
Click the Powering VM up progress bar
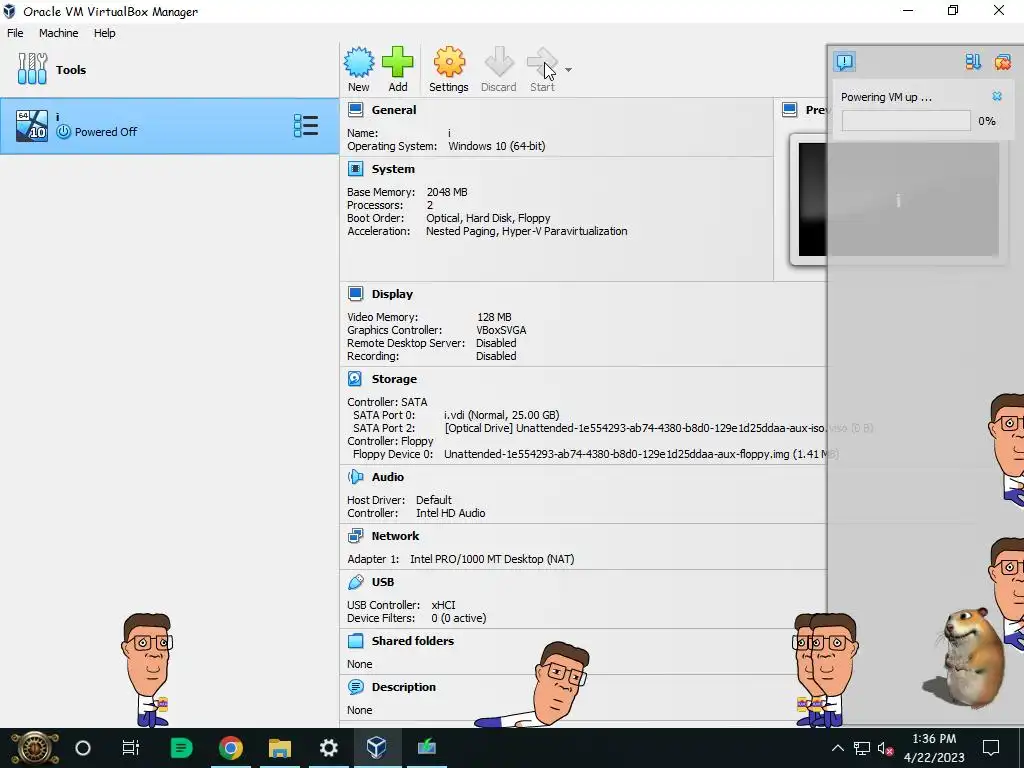coord(906,121)
